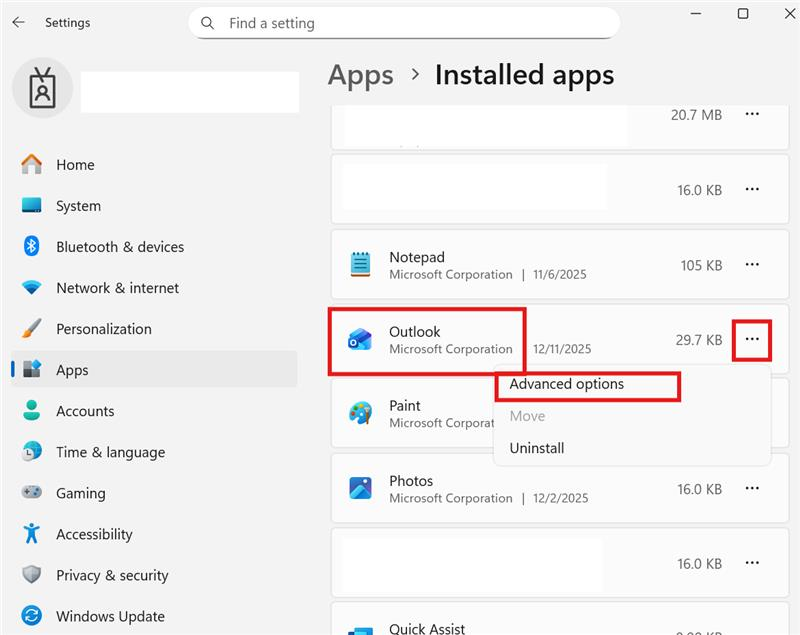Click the Apps breadcrumb link
Screen dimensions: 800x635
361,76
